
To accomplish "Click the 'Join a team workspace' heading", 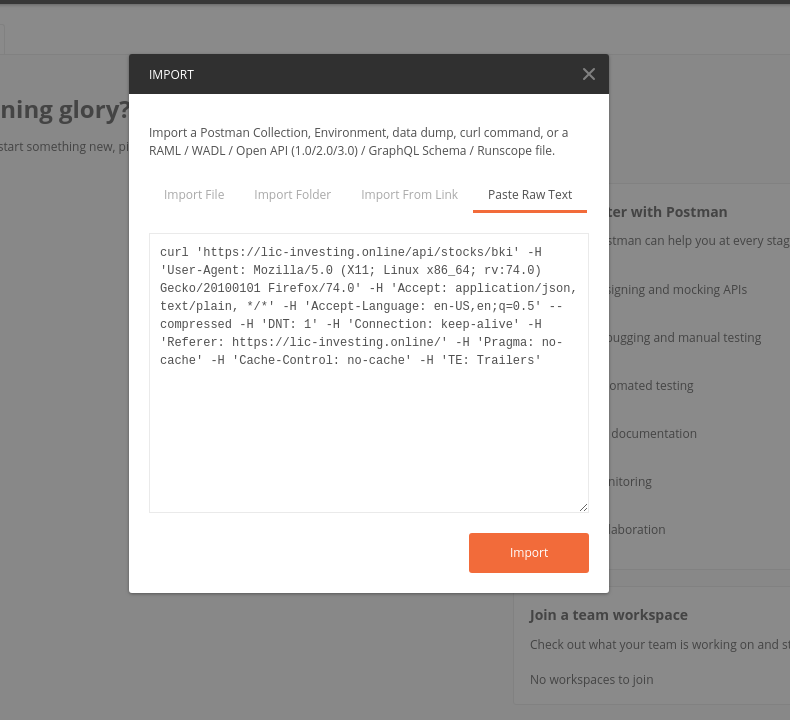I will pyautogui.click(x=608, y=615).
